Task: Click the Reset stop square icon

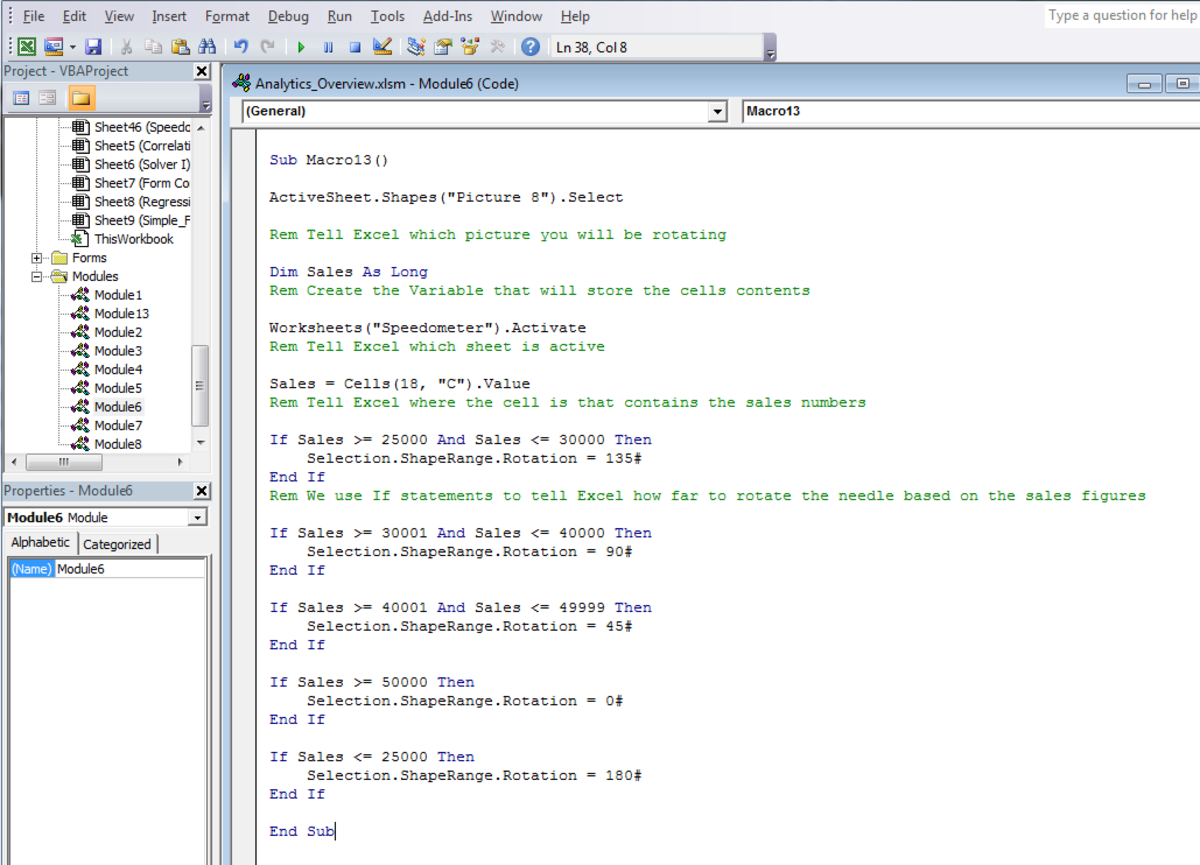Action: [x=355, y=47]
